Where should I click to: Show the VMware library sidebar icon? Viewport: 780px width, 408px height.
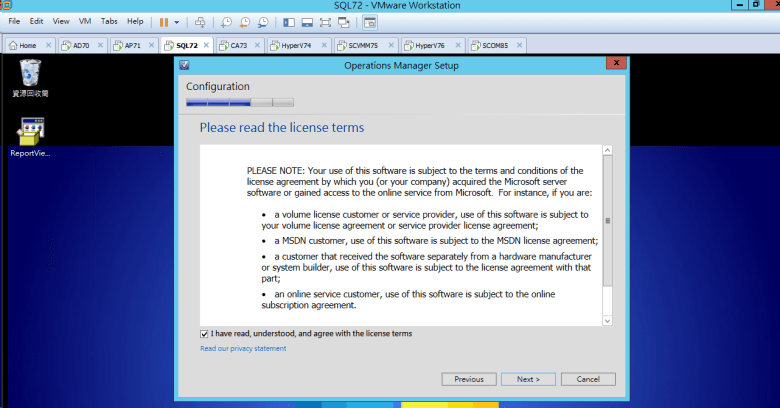pyautogui.click(x=289, y=21)
